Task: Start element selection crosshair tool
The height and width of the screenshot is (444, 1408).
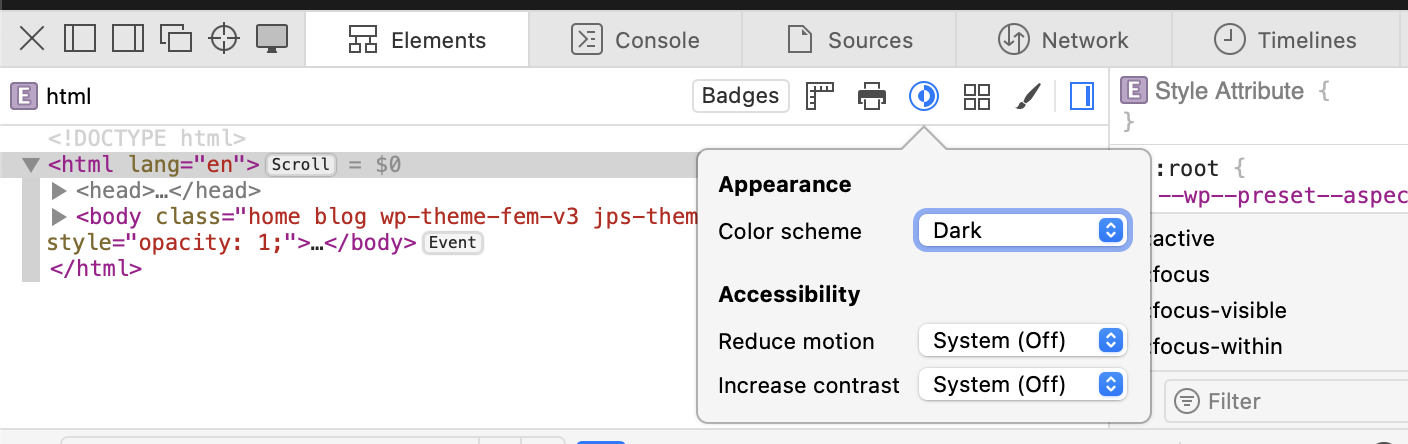Action: coord(224,39)
